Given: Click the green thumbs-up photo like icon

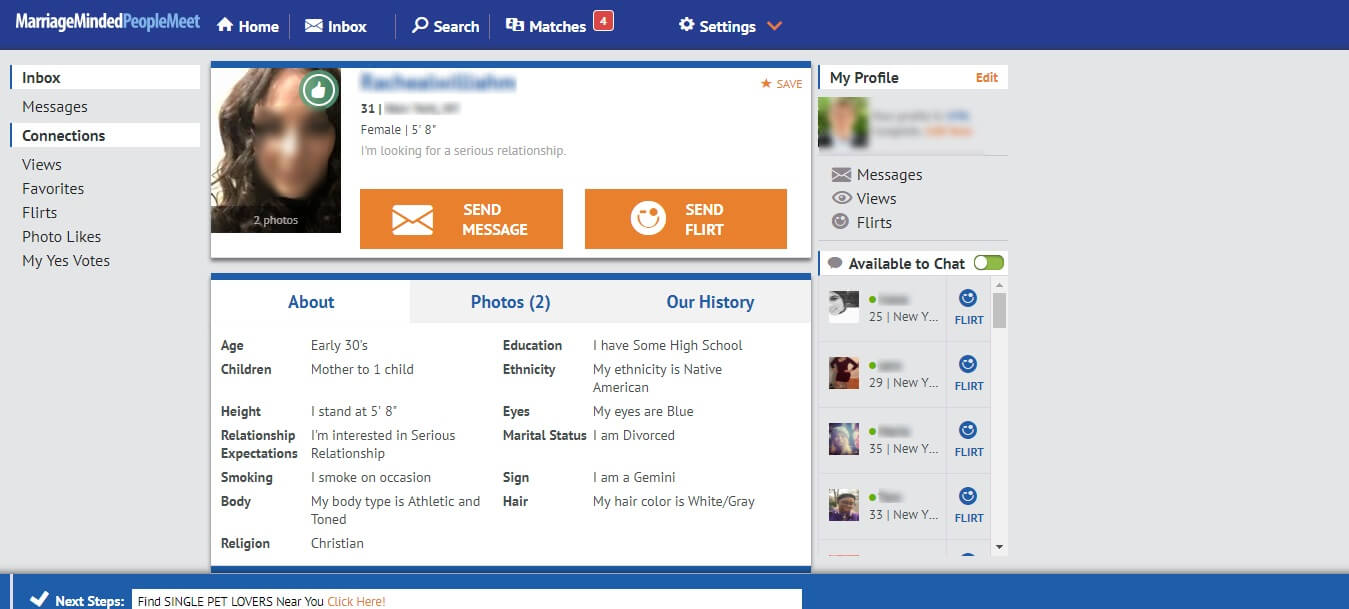Looking at the screenshot, I should (x=318, y=91).
